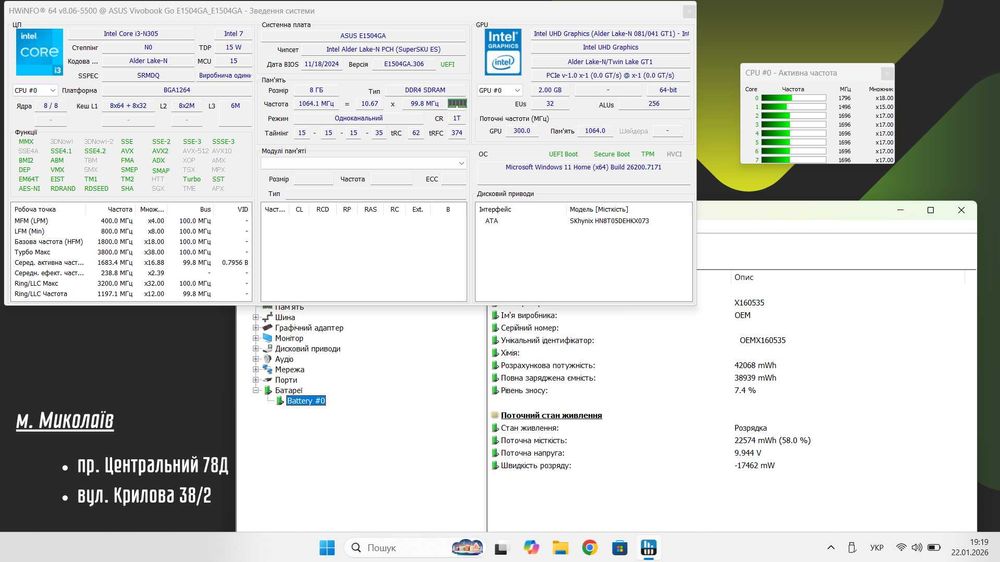The height and width of the screenshot is (562, 1000).
Task: Select the Порти node icon in the tree
Action: tap(268, 380)
